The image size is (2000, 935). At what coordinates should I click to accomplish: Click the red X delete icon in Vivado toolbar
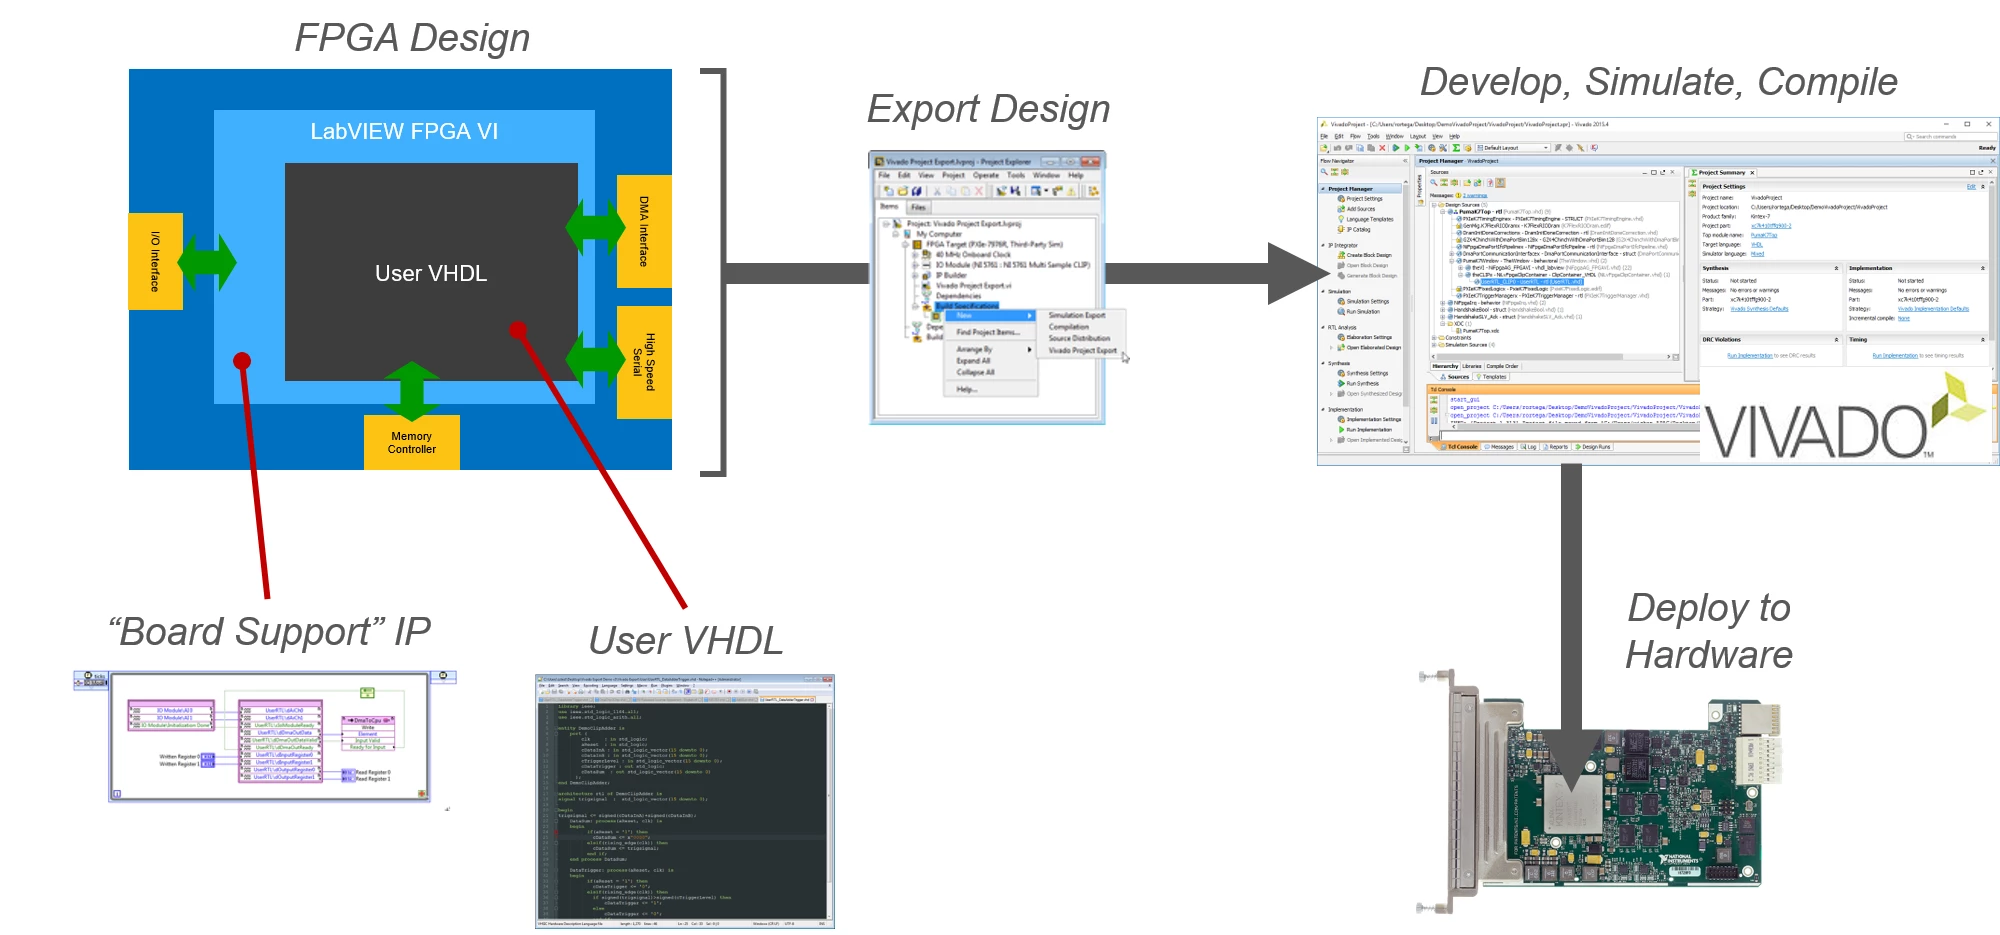point(1383,148)
